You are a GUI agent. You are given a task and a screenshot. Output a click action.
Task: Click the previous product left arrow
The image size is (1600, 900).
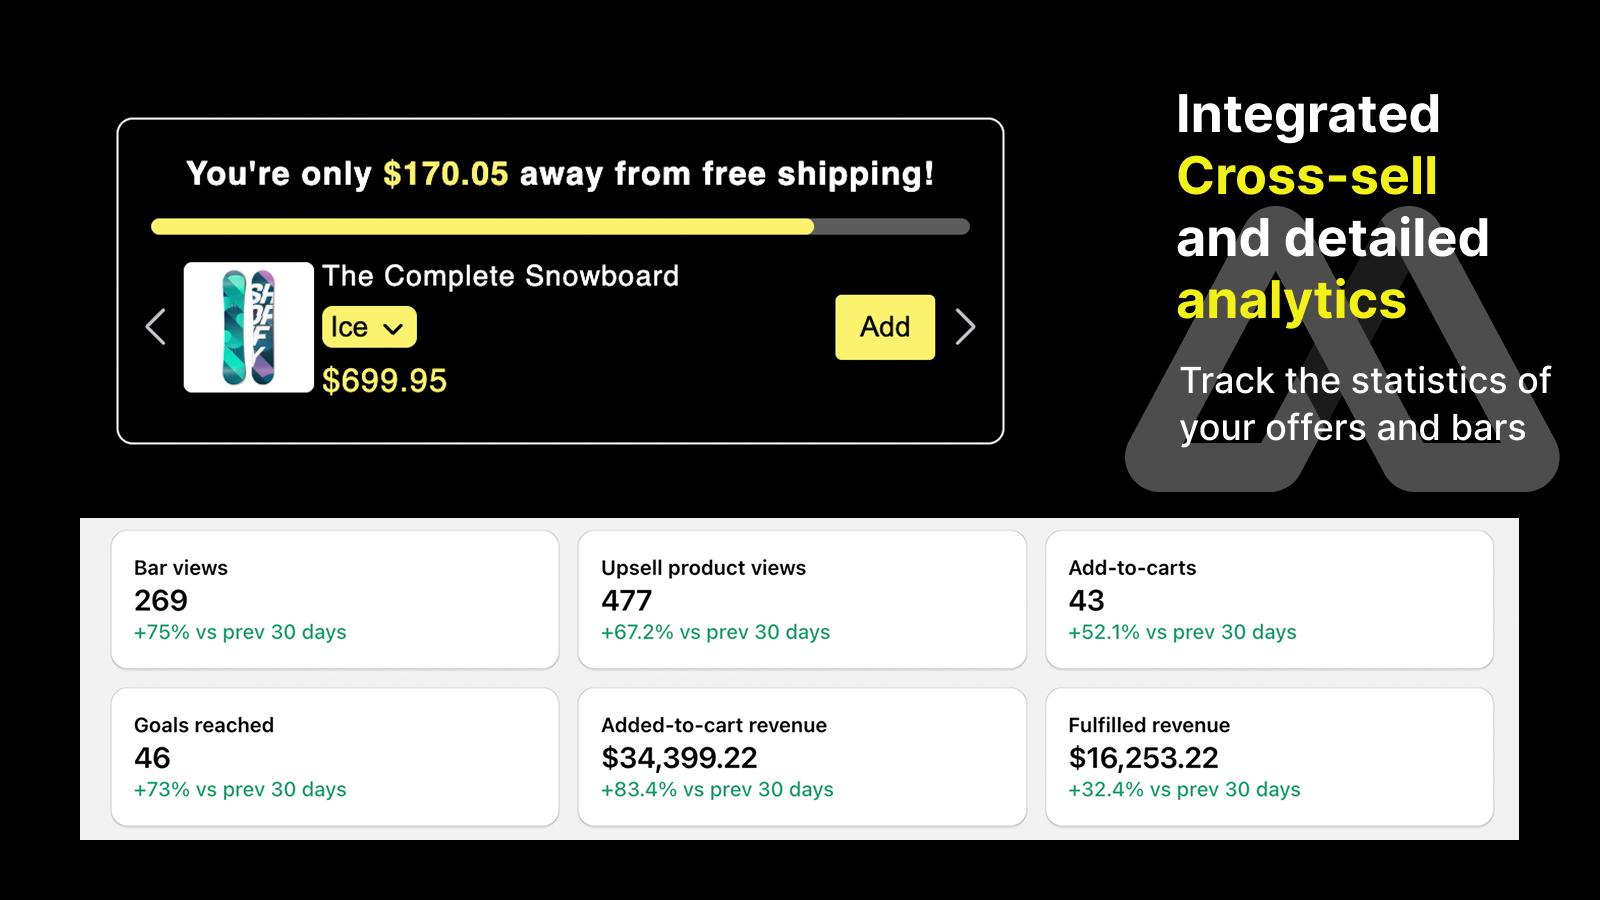tap(156, 327)
